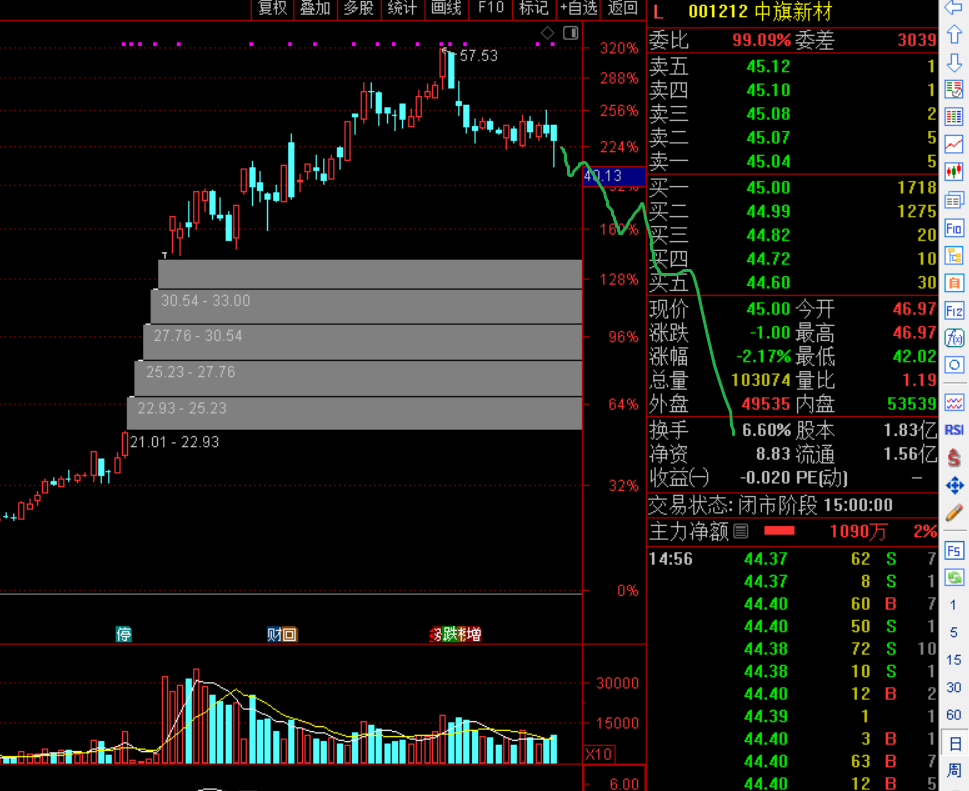Click the 委比 value 99.09%
Image resolution: width=969 pixels, height=791 pixels.
pyautogui.click(x=761, y=40)
